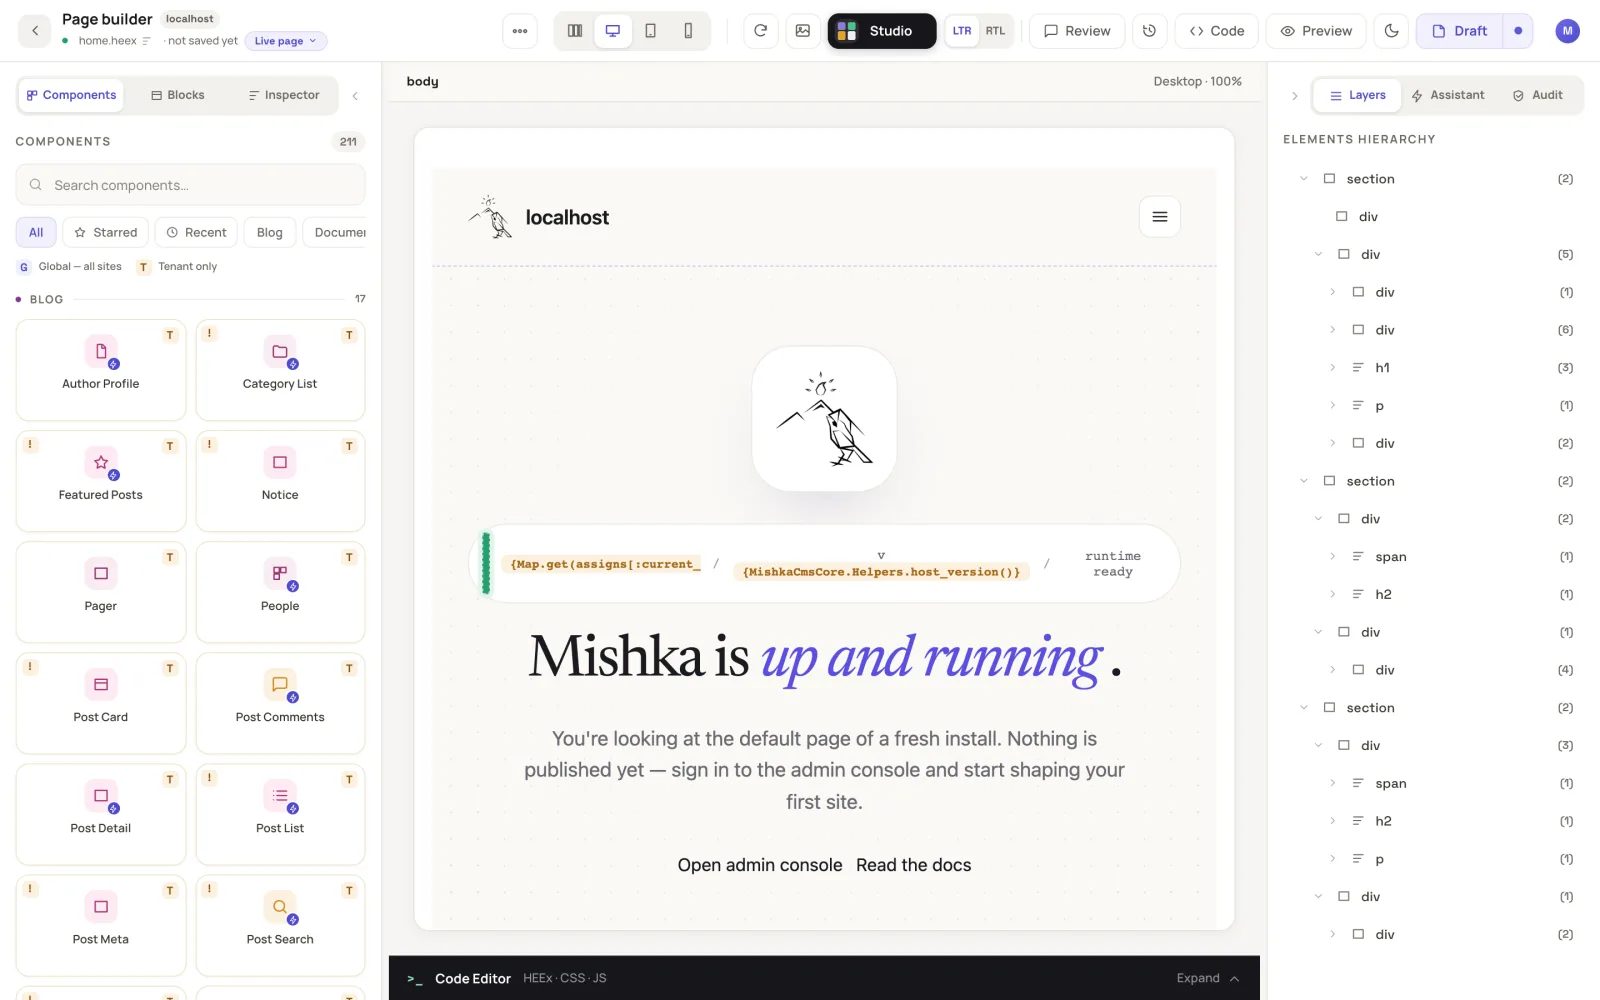1600x1000 pixels.
Task: Click the Studio button
Action: (x=882, y=31)
